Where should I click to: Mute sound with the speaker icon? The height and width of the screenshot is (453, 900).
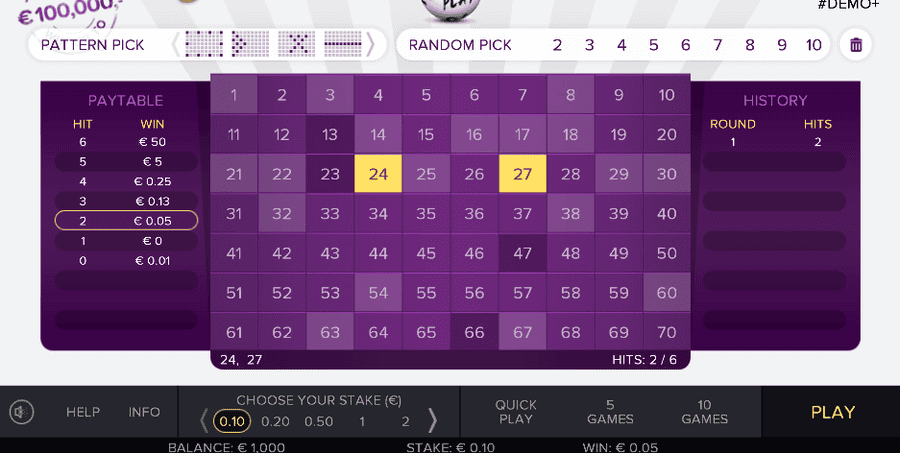point(22,412)
